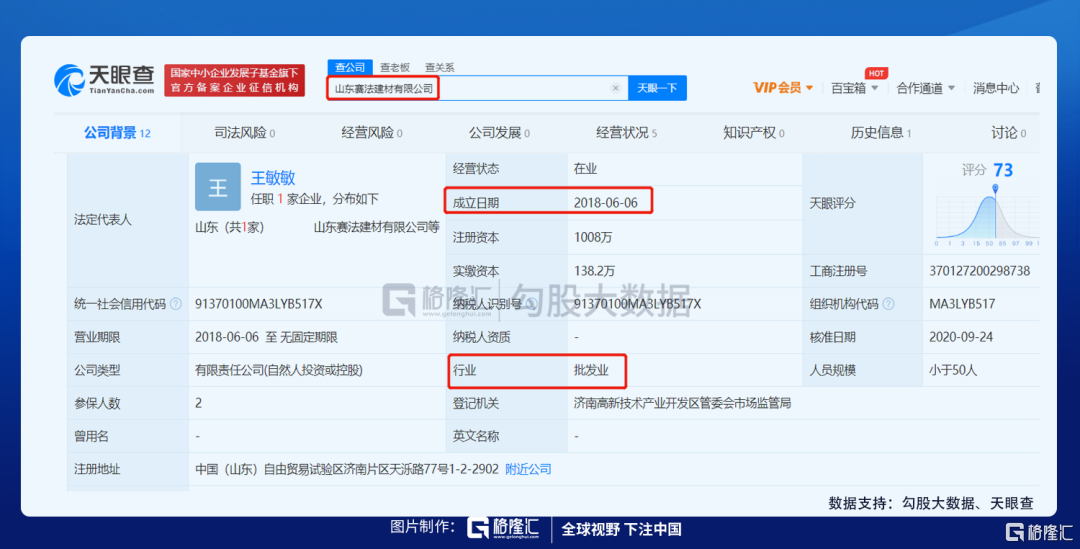Click the 成立日期 value 2018-06-06

(x=605, y=203)
